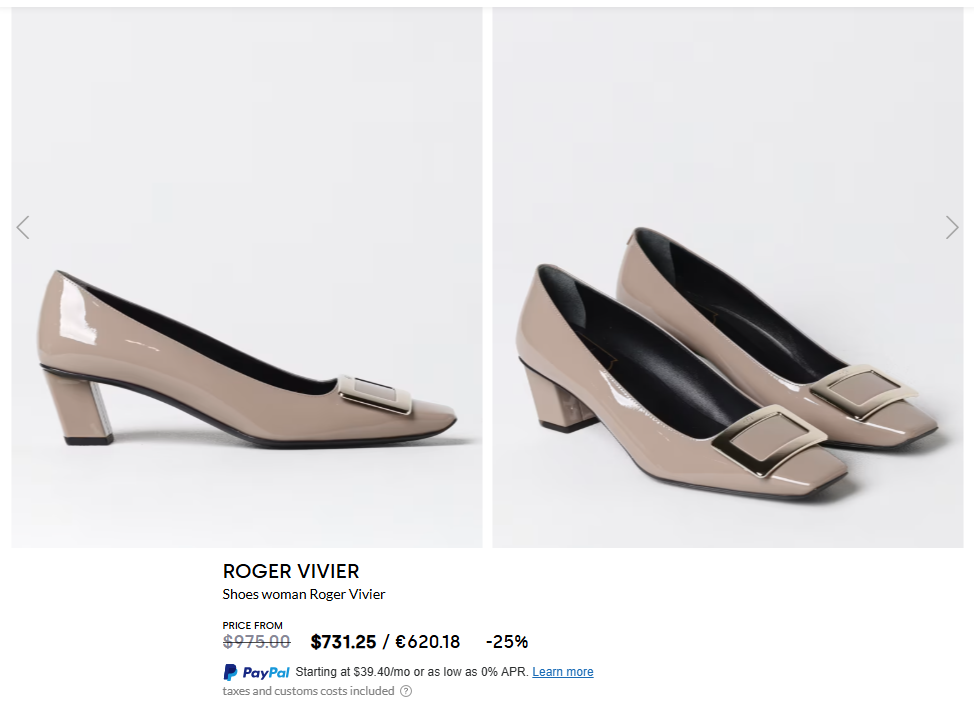This screenshot has height=725, width=974.
Task: Click the previous image left arrow
Action: coord(23,228)
